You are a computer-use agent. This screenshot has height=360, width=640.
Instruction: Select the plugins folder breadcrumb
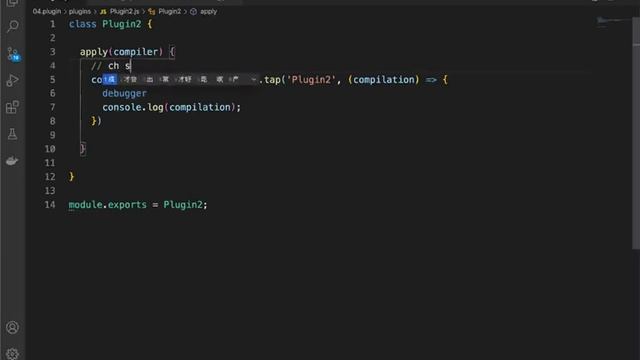(x=80, y=11)
